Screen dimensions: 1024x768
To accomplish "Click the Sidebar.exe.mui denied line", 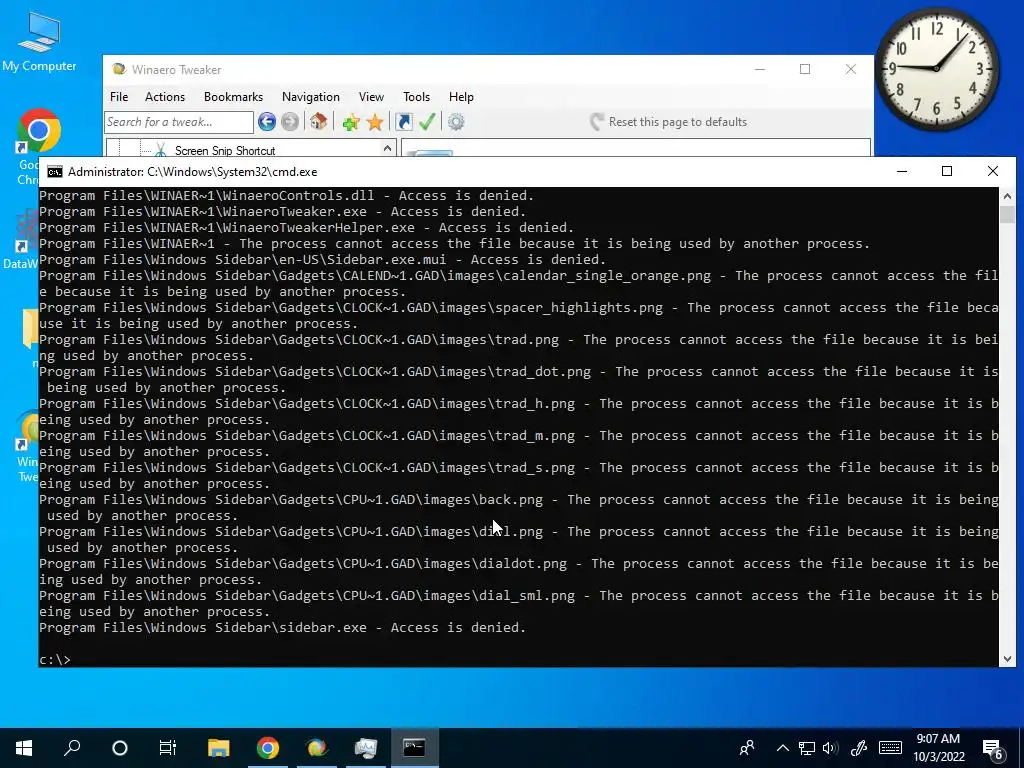I will [323, 259].
